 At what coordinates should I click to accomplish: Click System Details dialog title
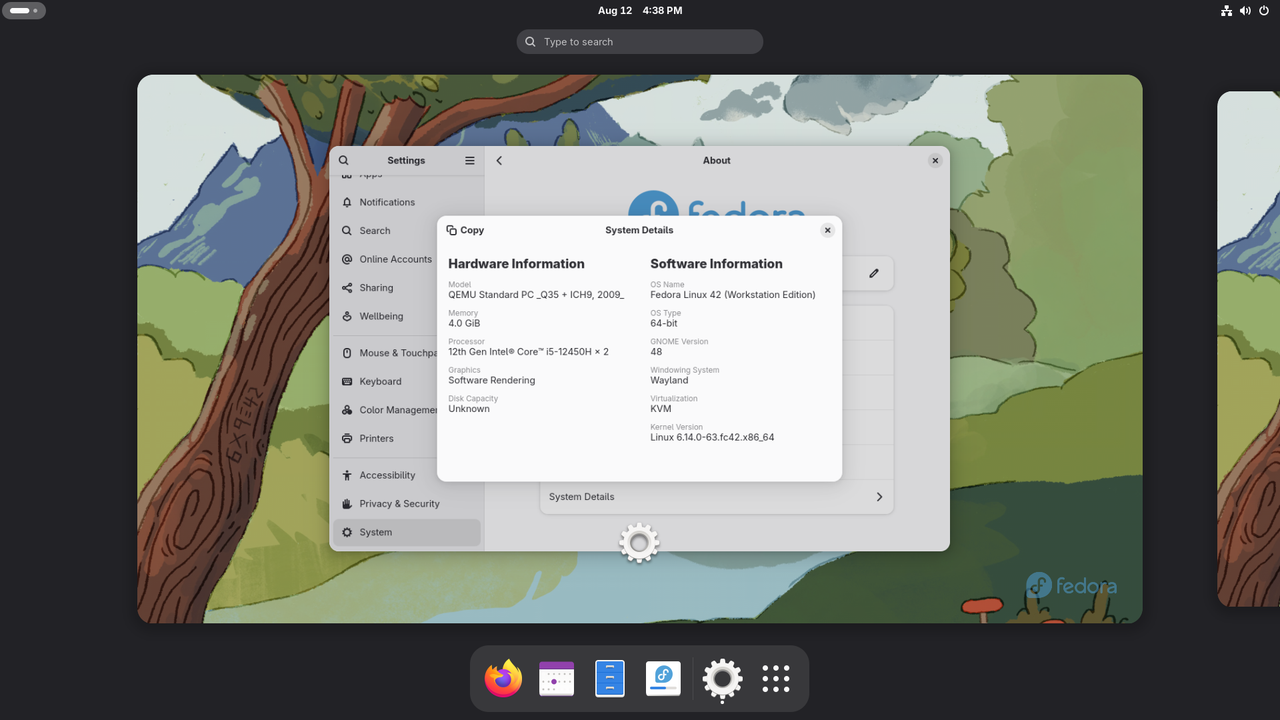coord(639,230)
